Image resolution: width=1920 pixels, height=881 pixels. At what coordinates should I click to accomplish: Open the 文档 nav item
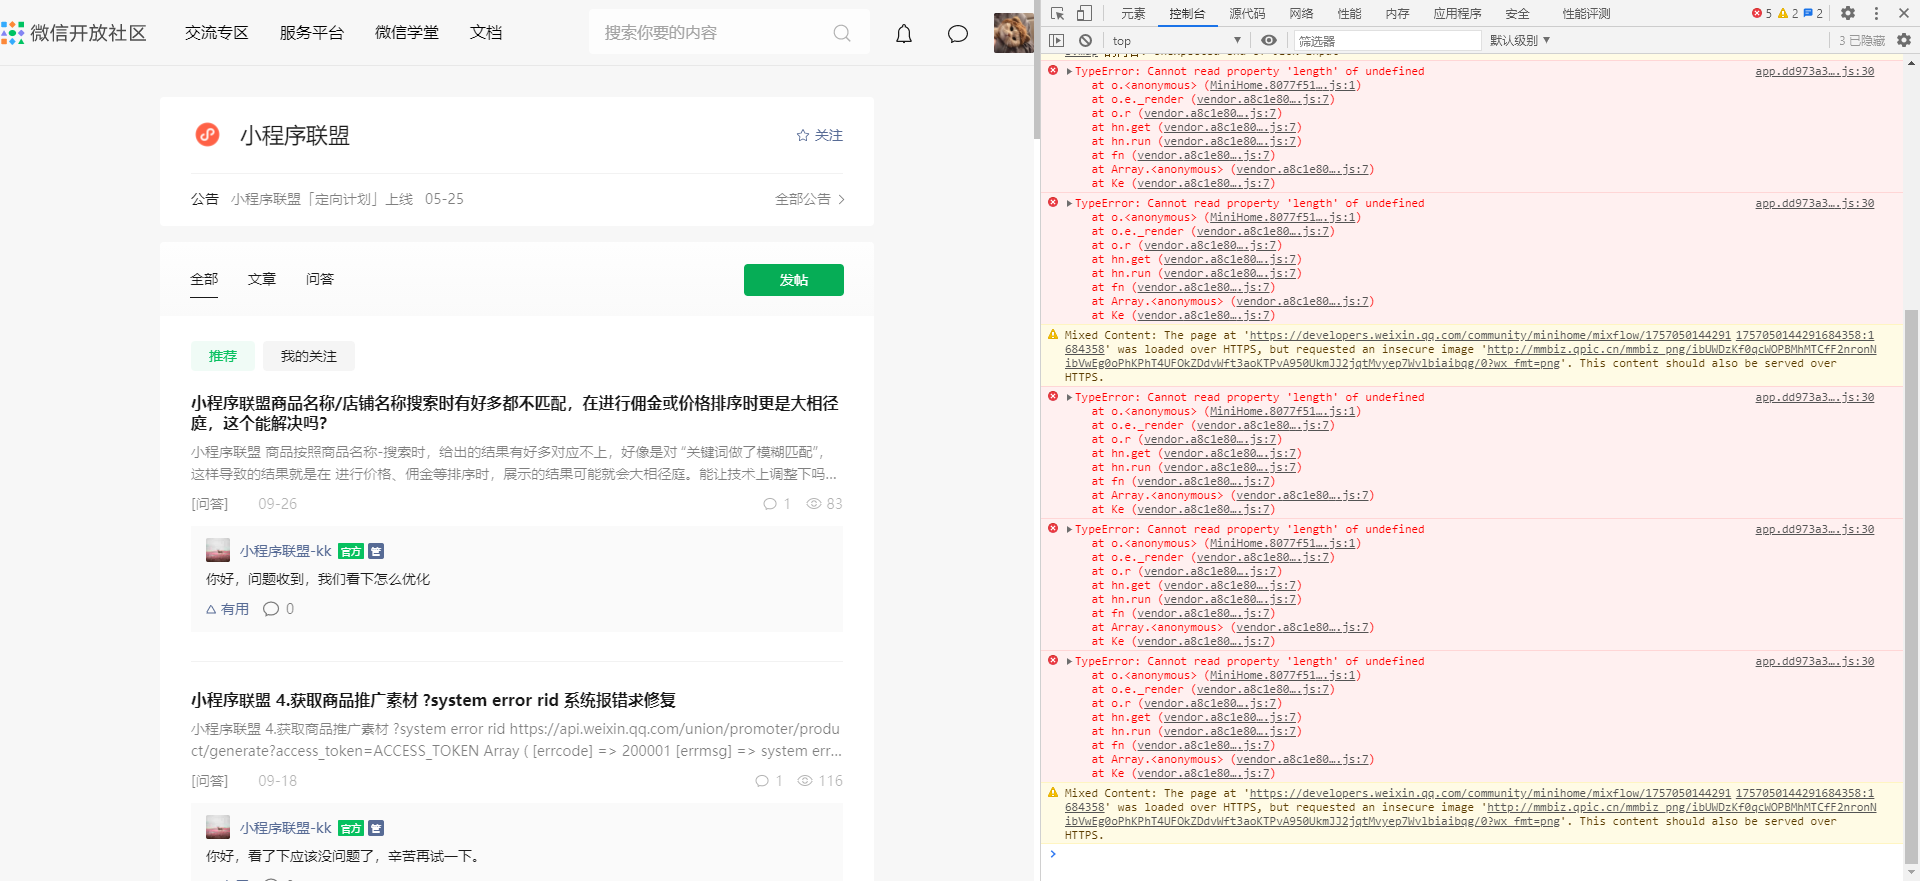click(x=486, y=33)
